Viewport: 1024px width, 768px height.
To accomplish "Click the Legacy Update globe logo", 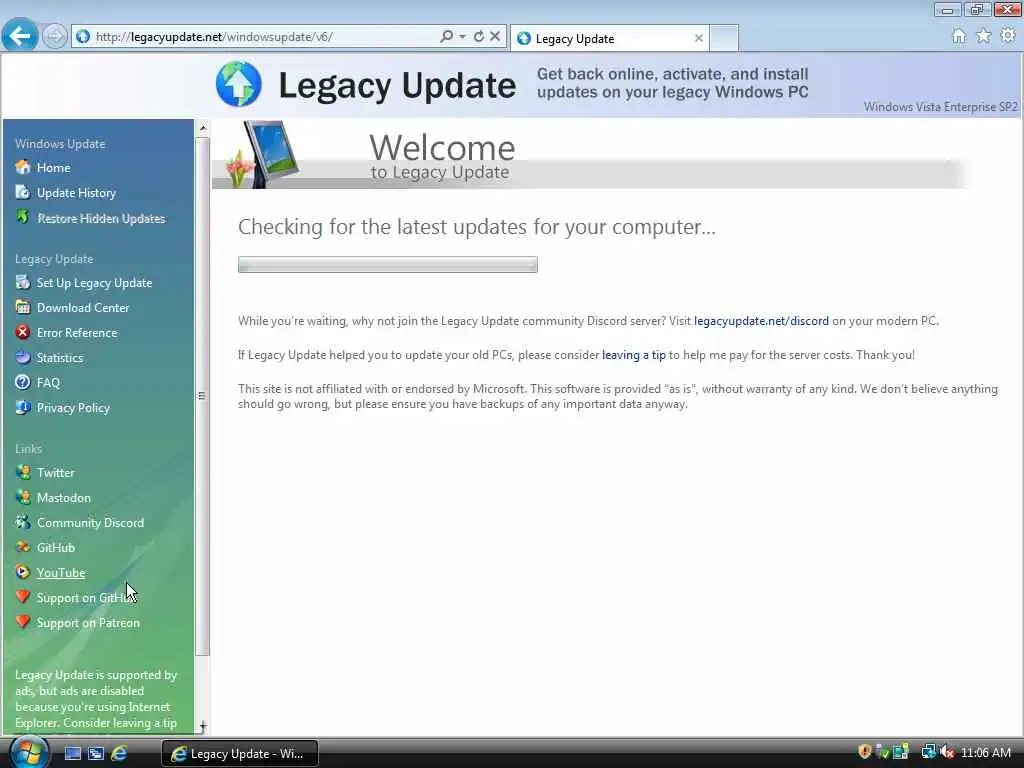I will pyautogui.click(x=238, y=84).
